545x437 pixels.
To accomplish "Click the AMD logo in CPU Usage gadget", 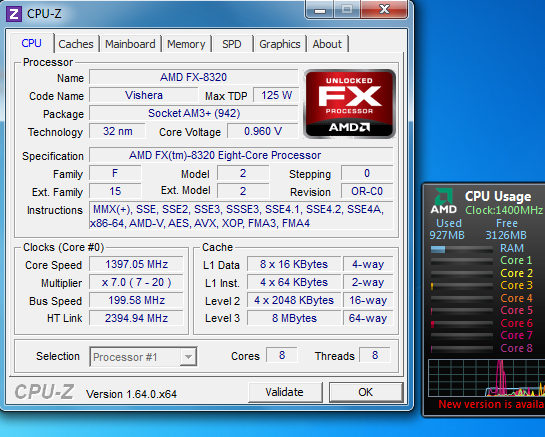I will 444,201.
